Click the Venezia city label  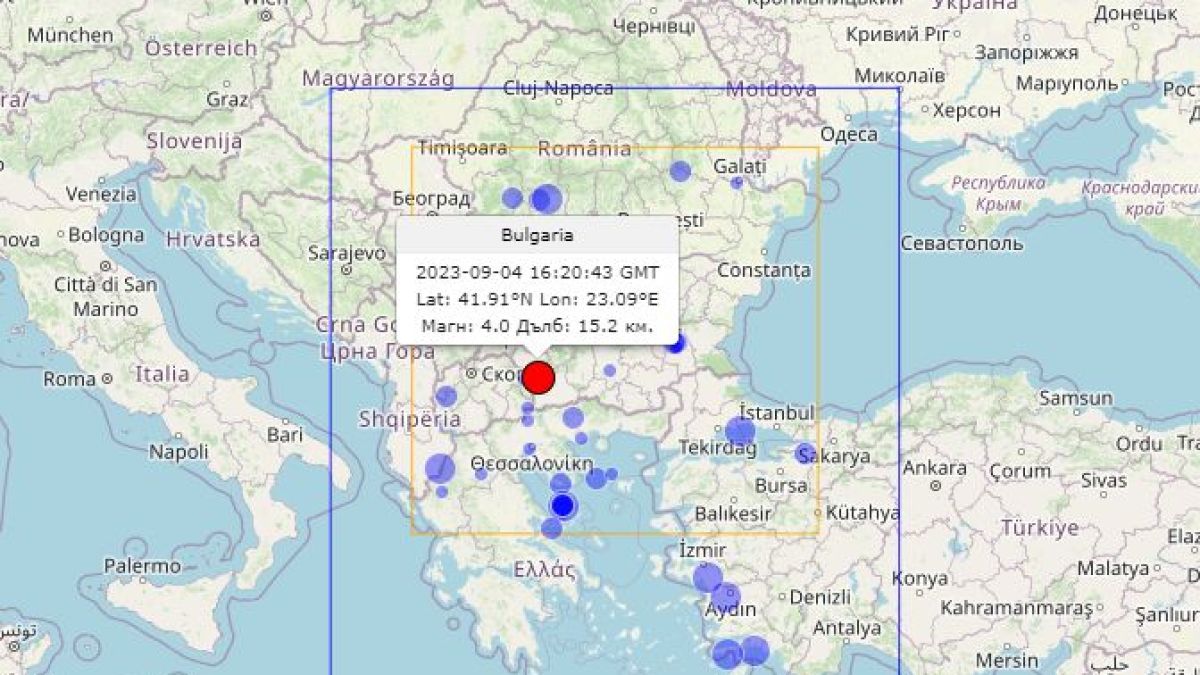[x=100, y=194]
